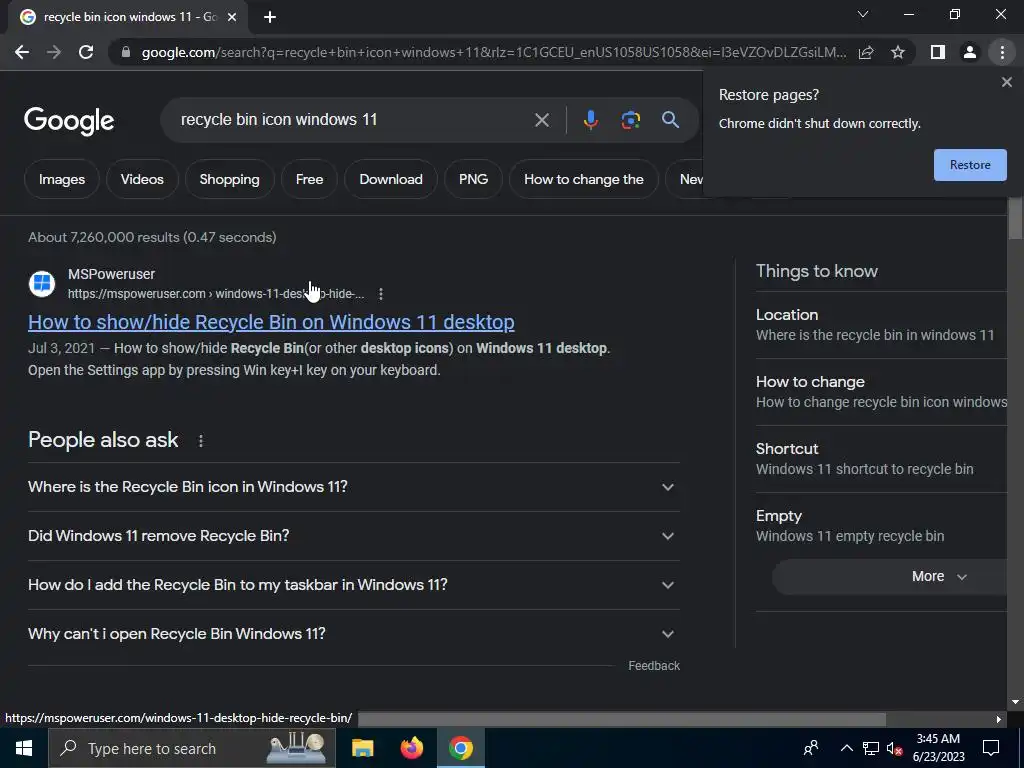Viewport: 1024px width, 768px height.
Task: Filter results by Videos
Action: point(142,179)
